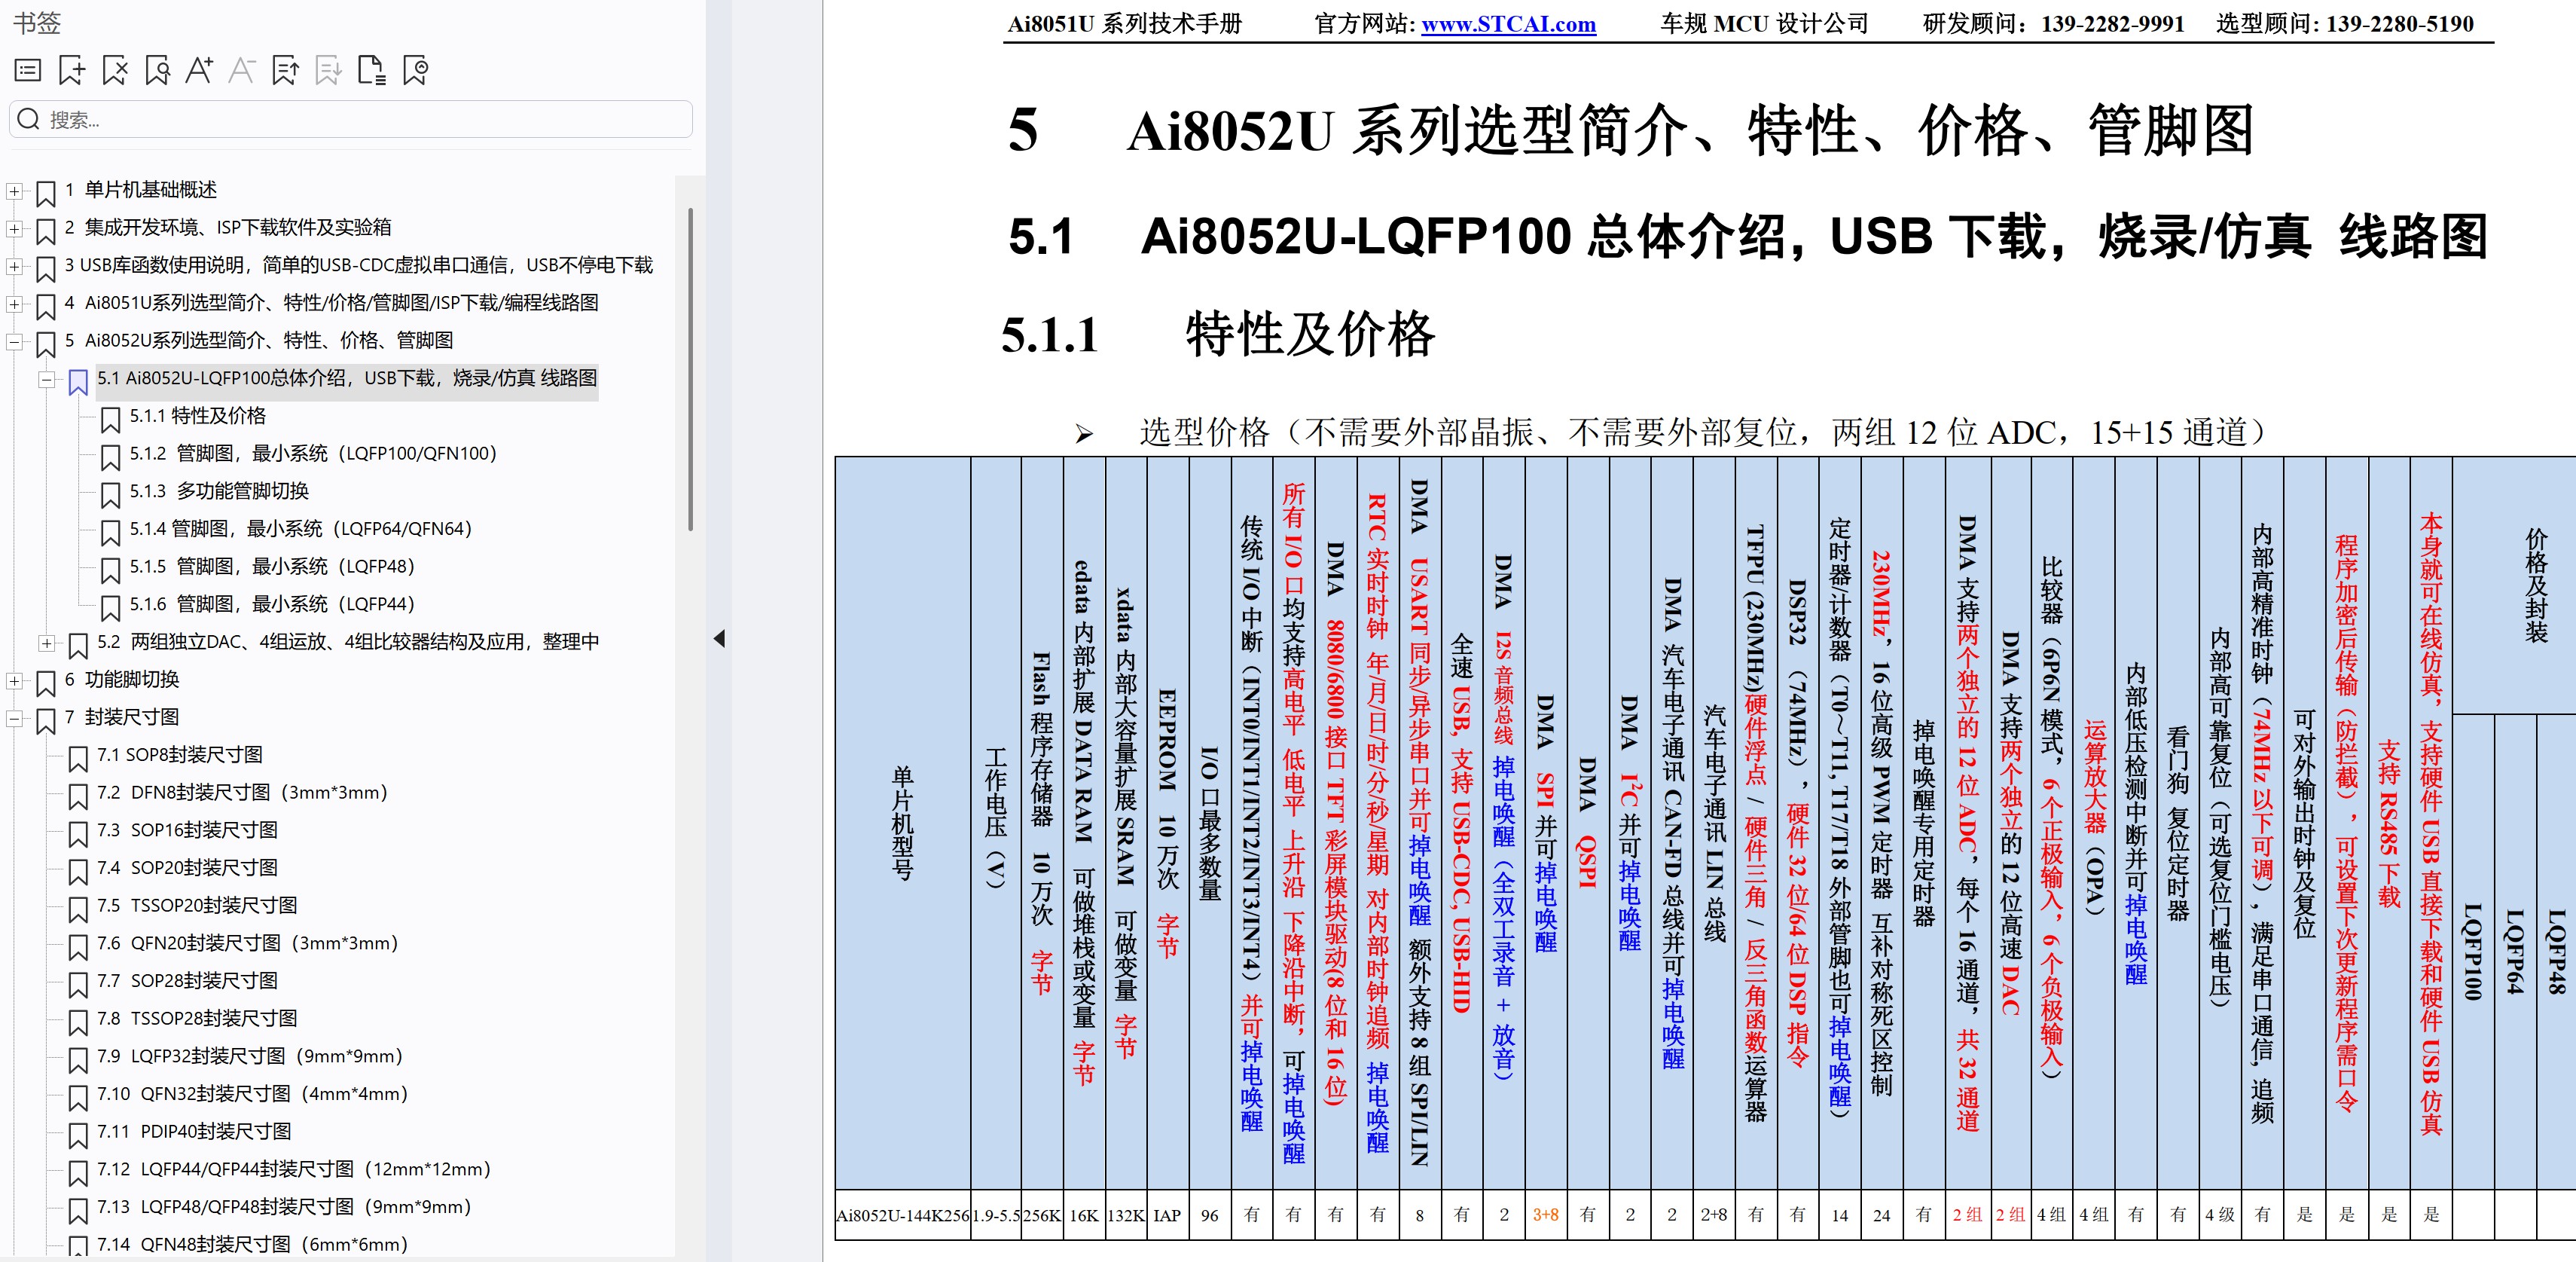Go to bookmark 7.6 QFN20封装尺寸图
The width and height of the screenshot is (2576, 1262).
click(x=248, y=943)
